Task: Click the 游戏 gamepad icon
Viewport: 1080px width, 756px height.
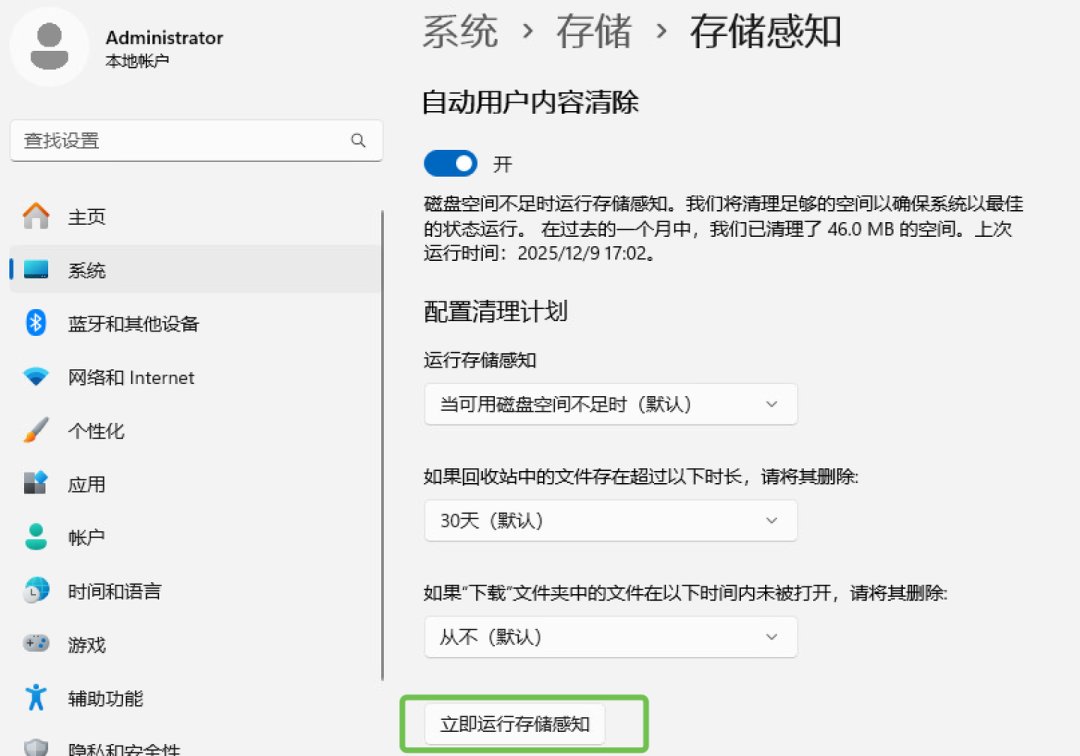Action: [36, 644]
